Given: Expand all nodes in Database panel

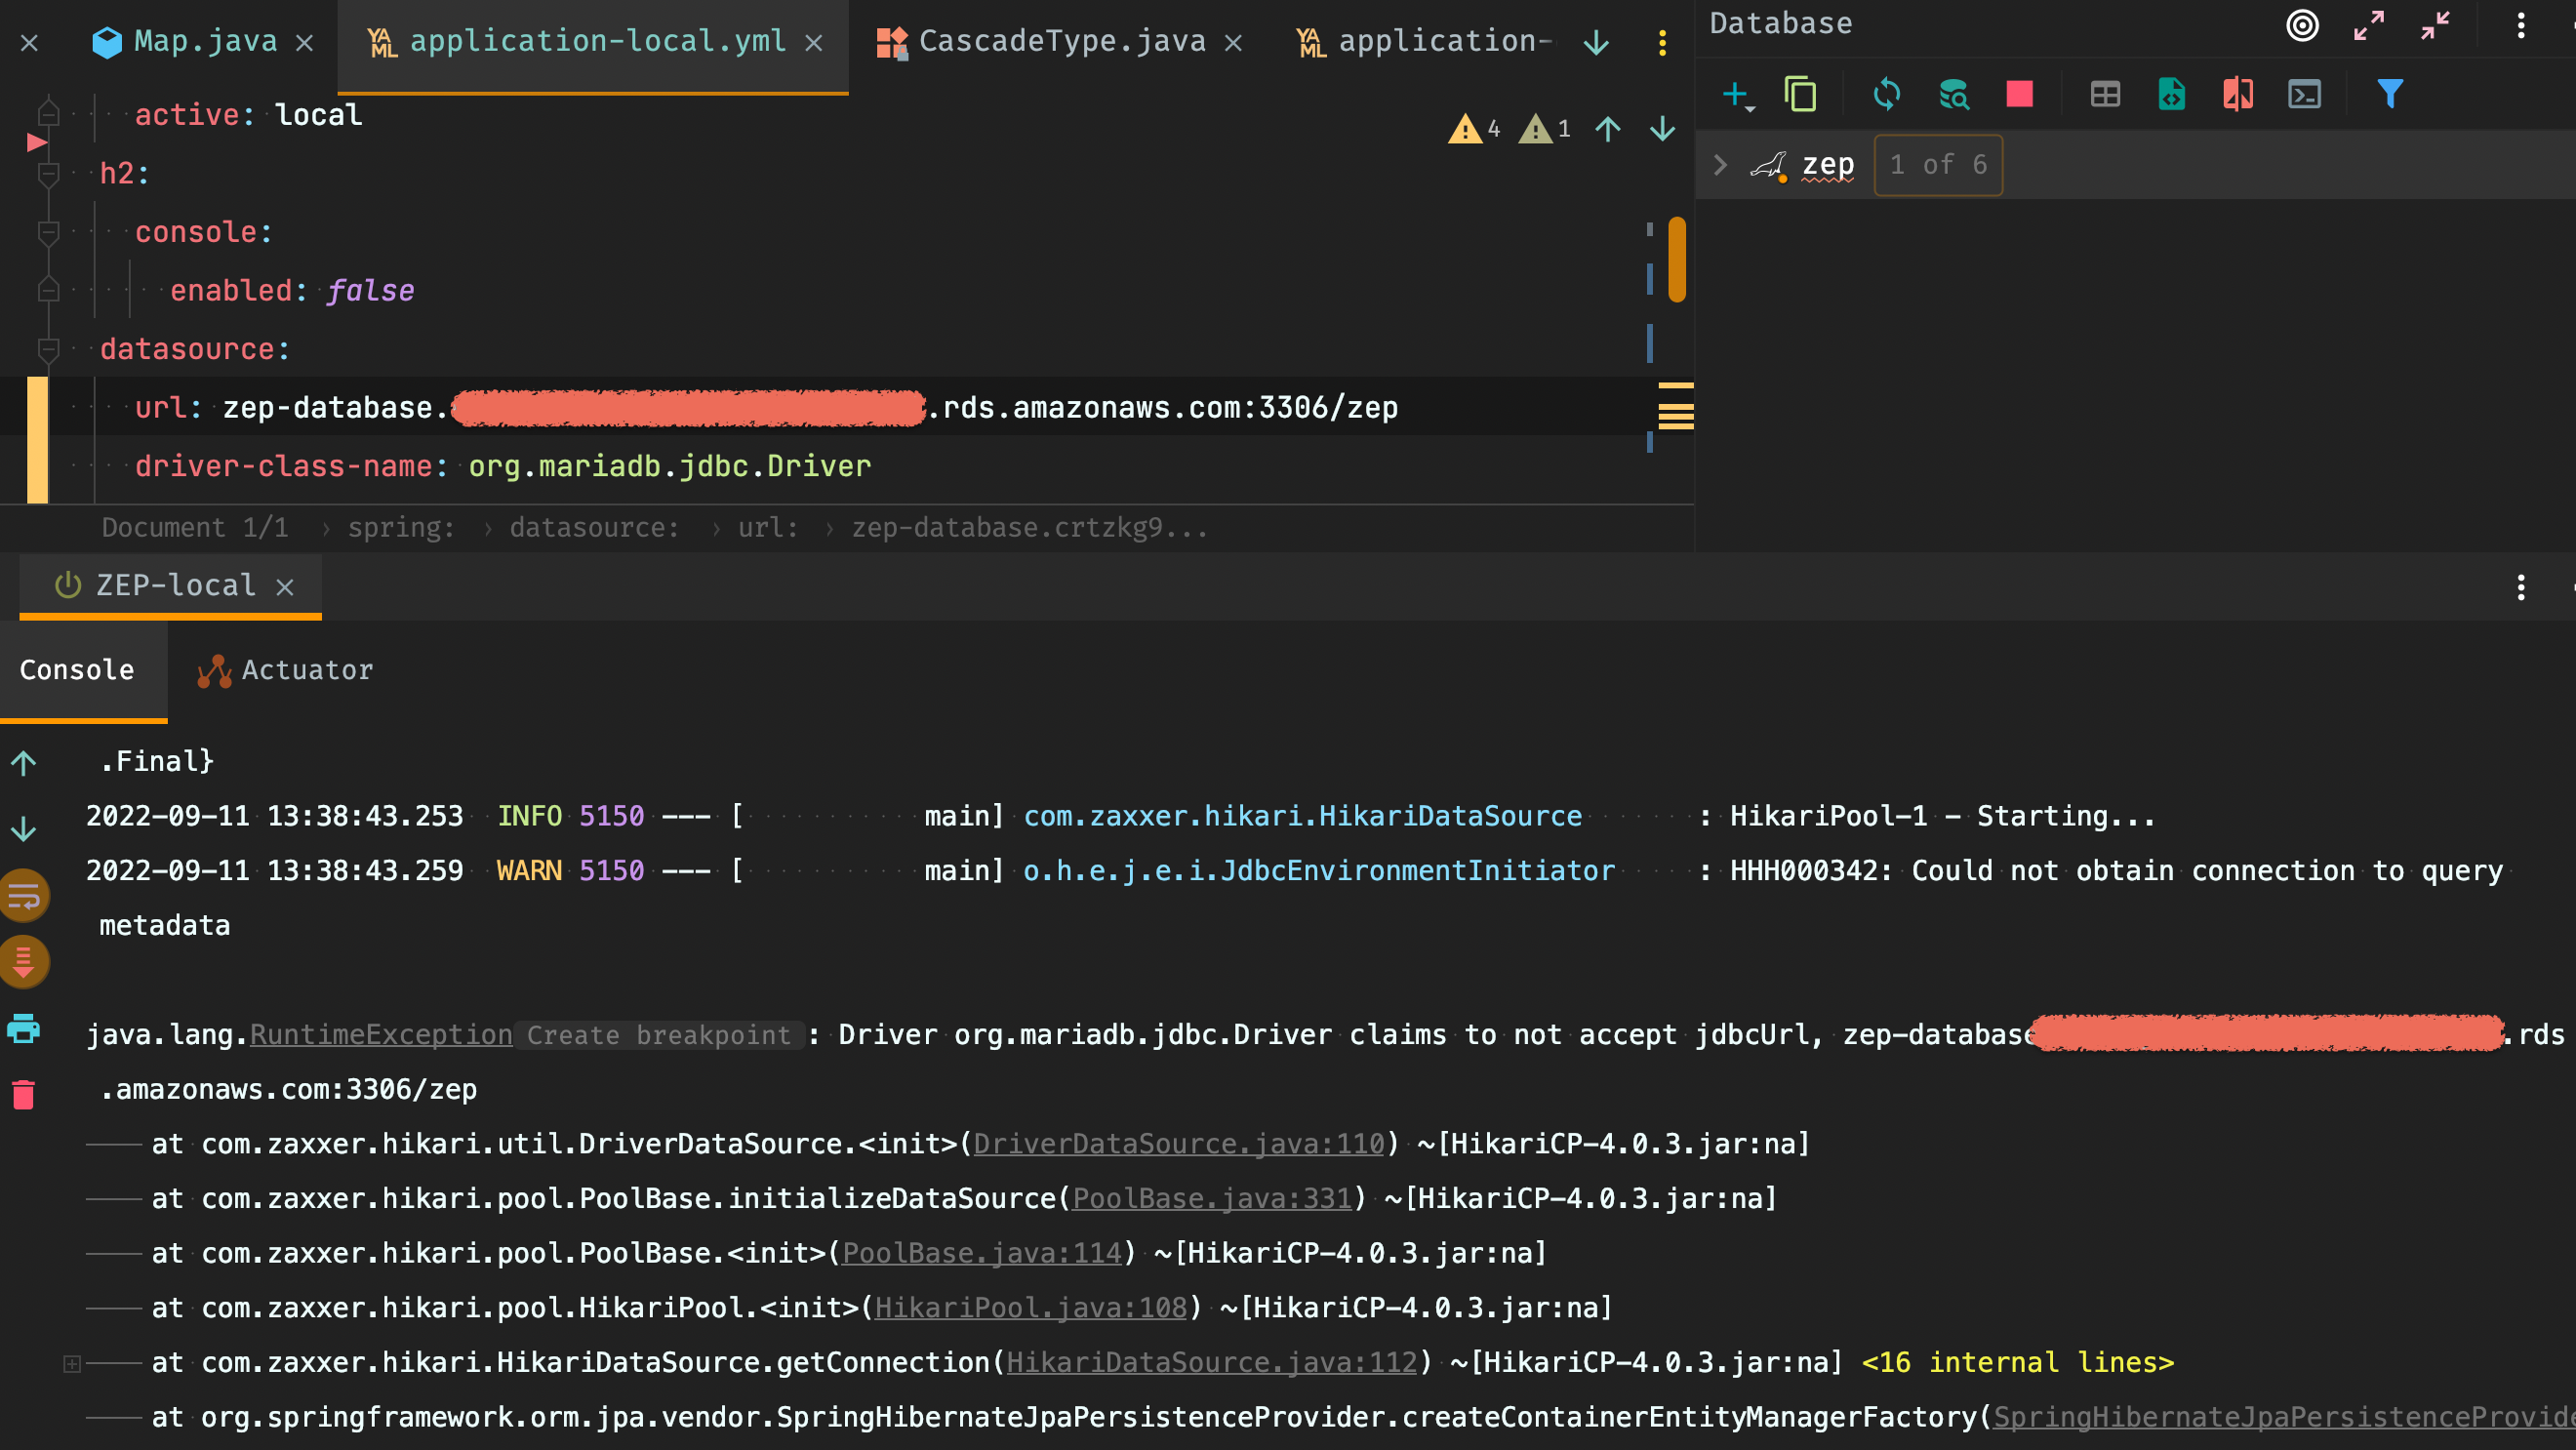Looking at the screenshot, I should (x=2368, y=25).
